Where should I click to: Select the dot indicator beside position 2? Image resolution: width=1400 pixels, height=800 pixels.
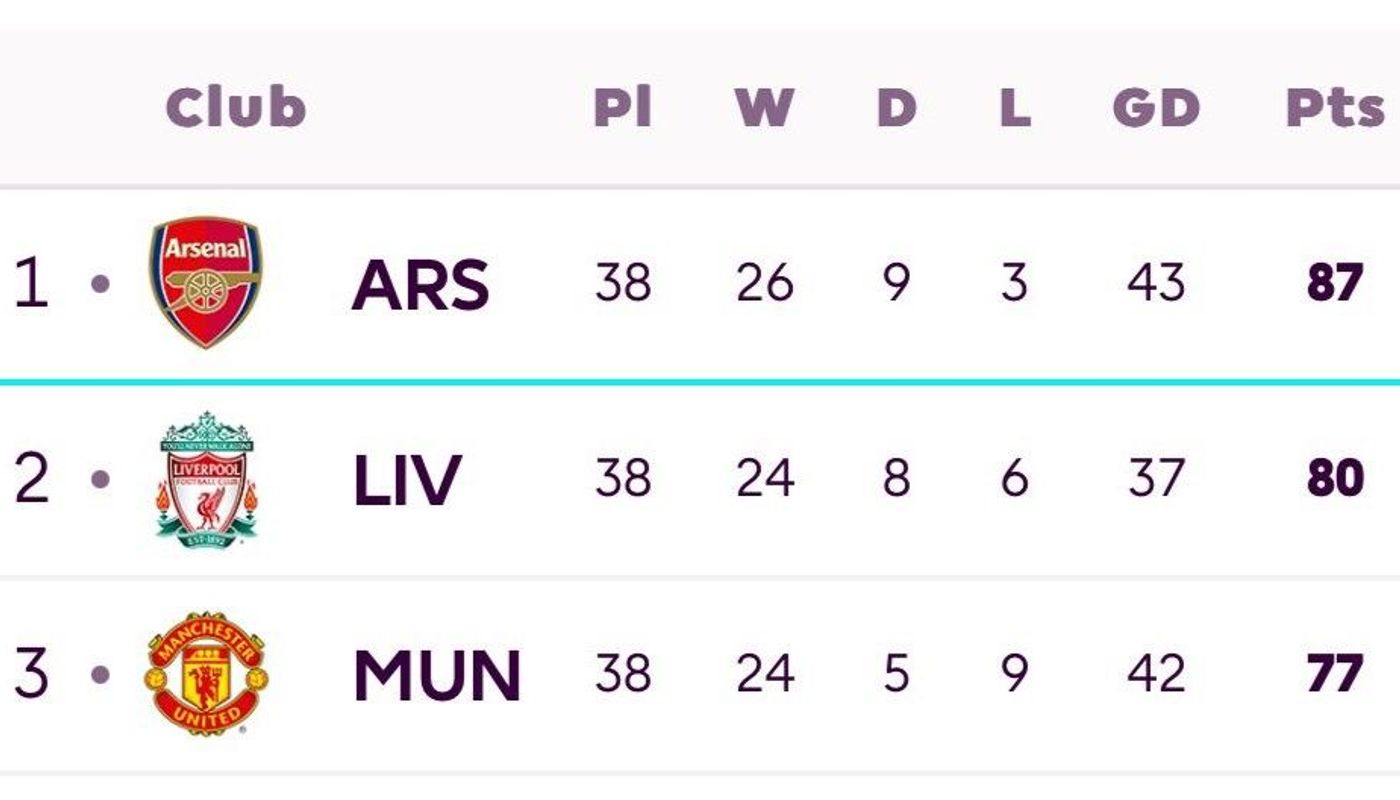coord(100,479)
